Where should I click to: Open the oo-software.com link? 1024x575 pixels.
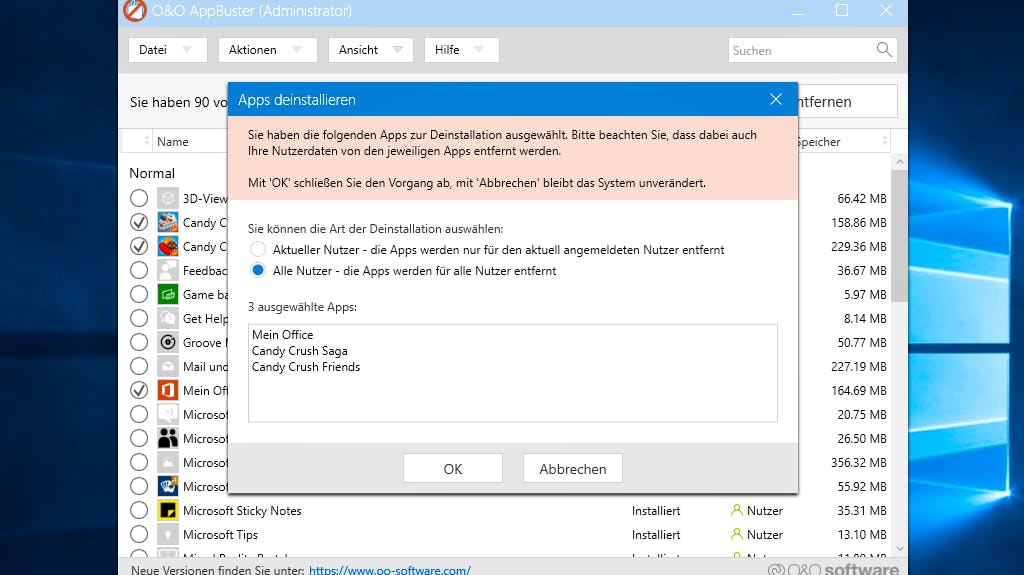tap(390, 570)
